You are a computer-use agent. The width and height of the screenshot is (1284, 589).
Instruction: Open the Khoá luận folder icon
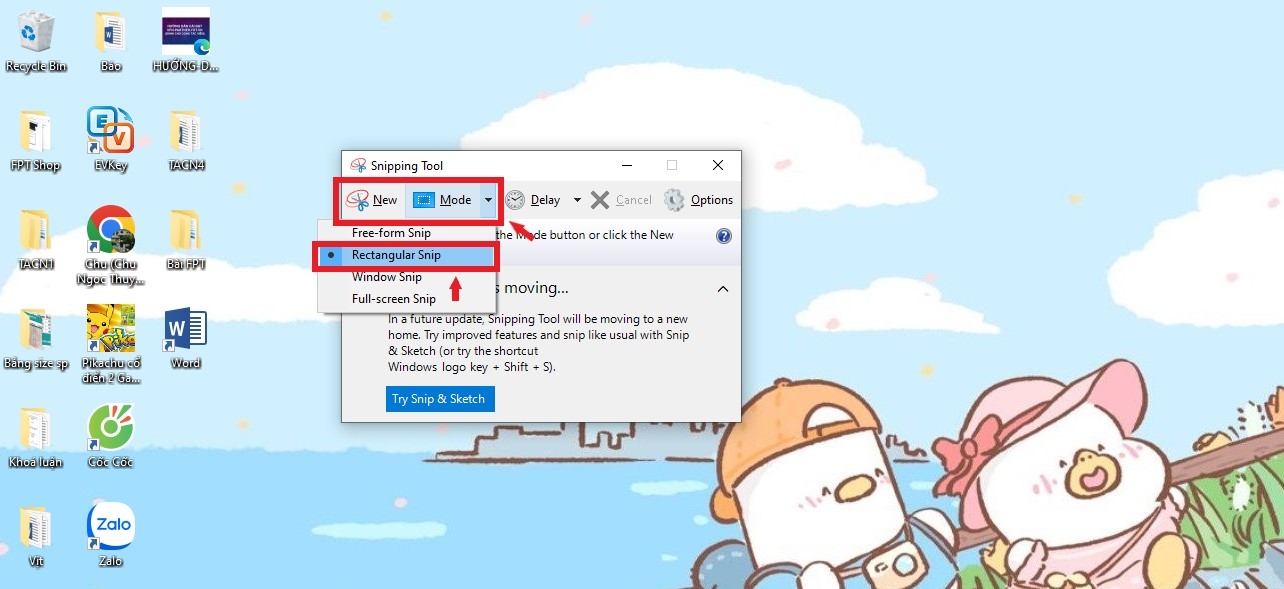coord(36,437)
